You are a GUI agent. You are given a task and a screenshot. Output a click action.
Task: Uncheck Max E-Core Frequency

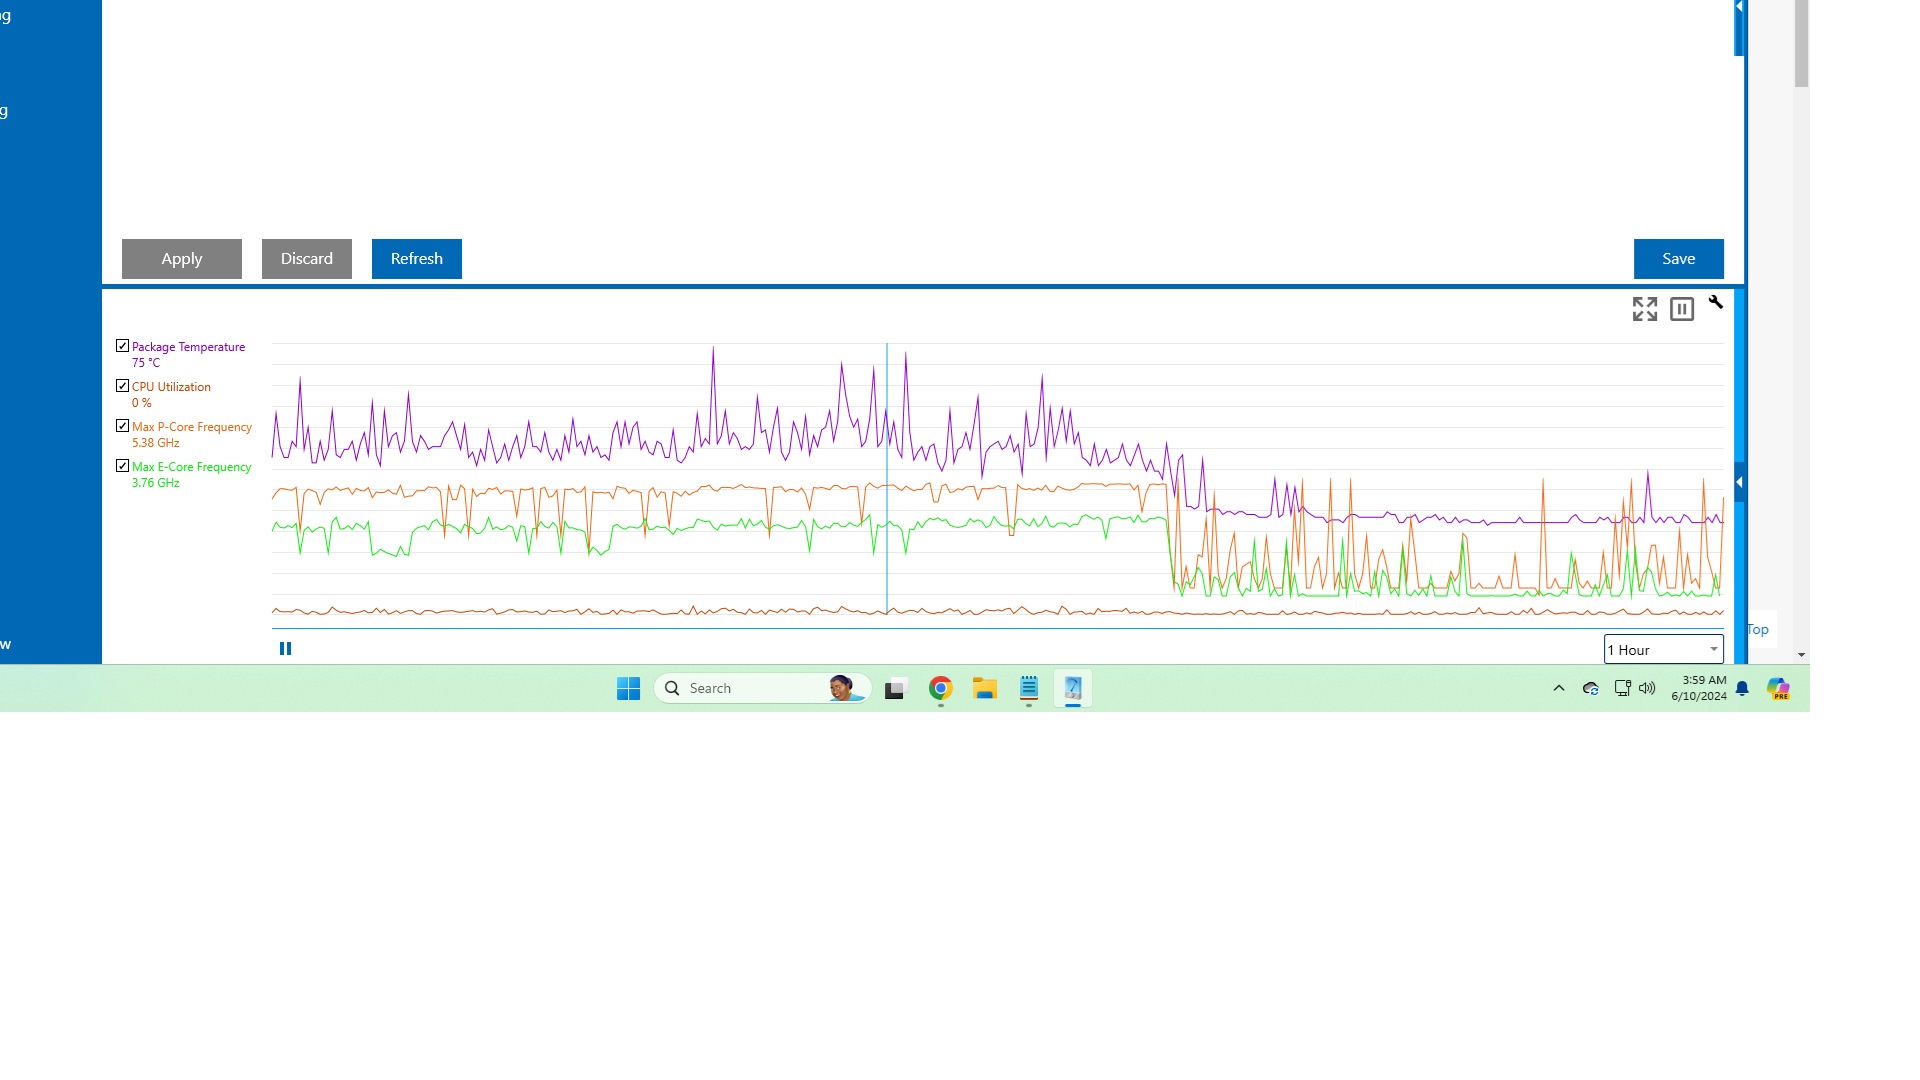click(x=122, y=466)
